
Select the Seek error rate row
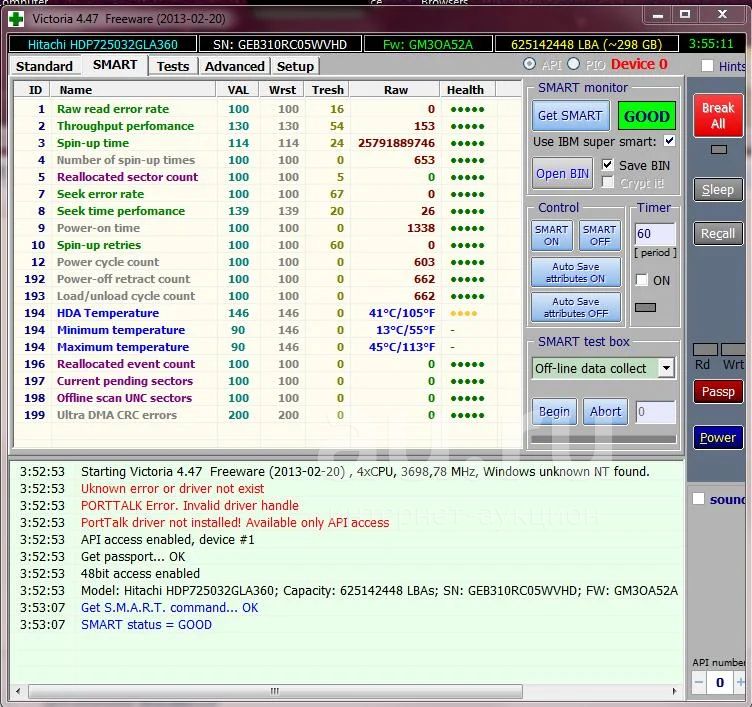(268, 194)
